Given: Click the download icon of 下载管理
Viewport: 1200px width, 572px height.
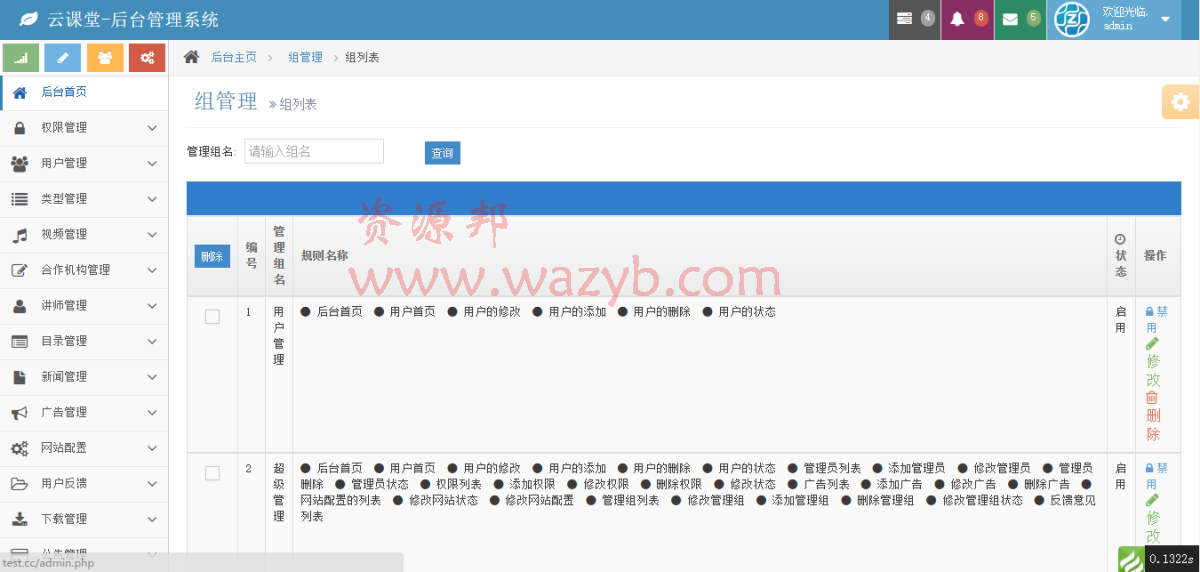Looking at the screenshot, I should 19,519.
